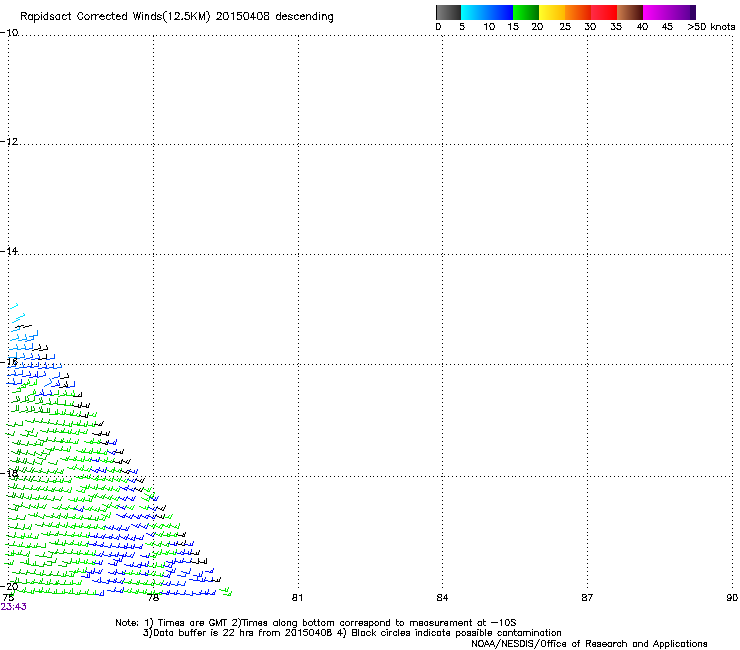Image resolution: width=740 pixels, height=650 pixels.
Task: Click the longitude label '78'
Action: click(x=153, y=598)
